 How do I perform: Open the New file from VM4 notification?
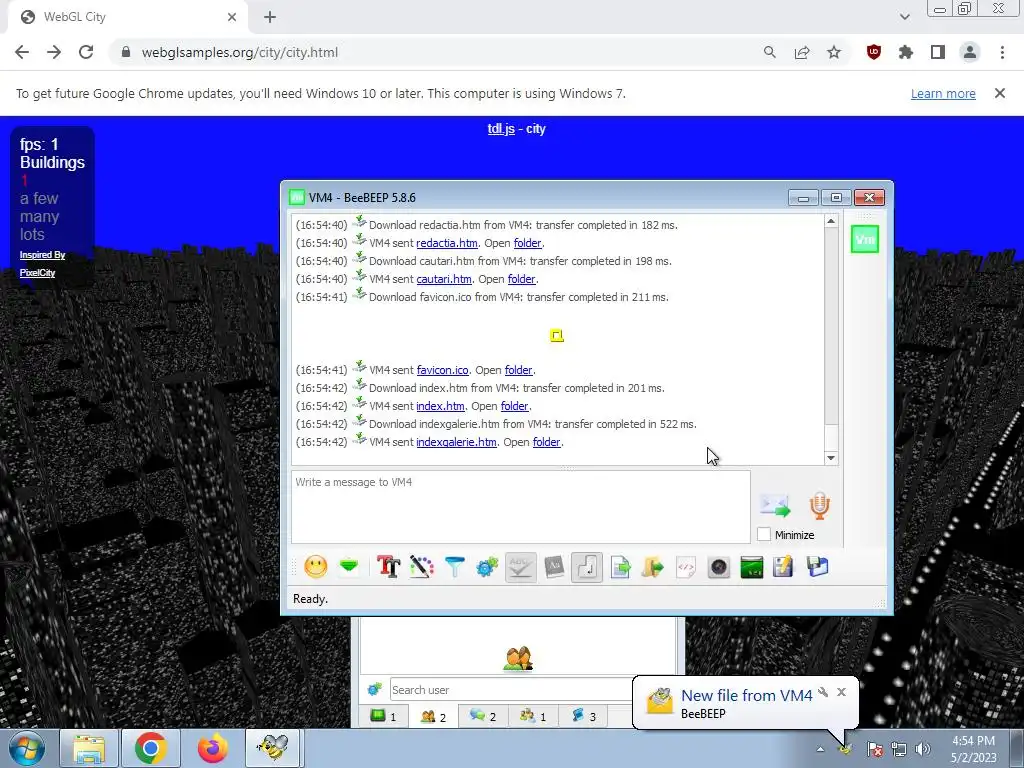(746, 696)
